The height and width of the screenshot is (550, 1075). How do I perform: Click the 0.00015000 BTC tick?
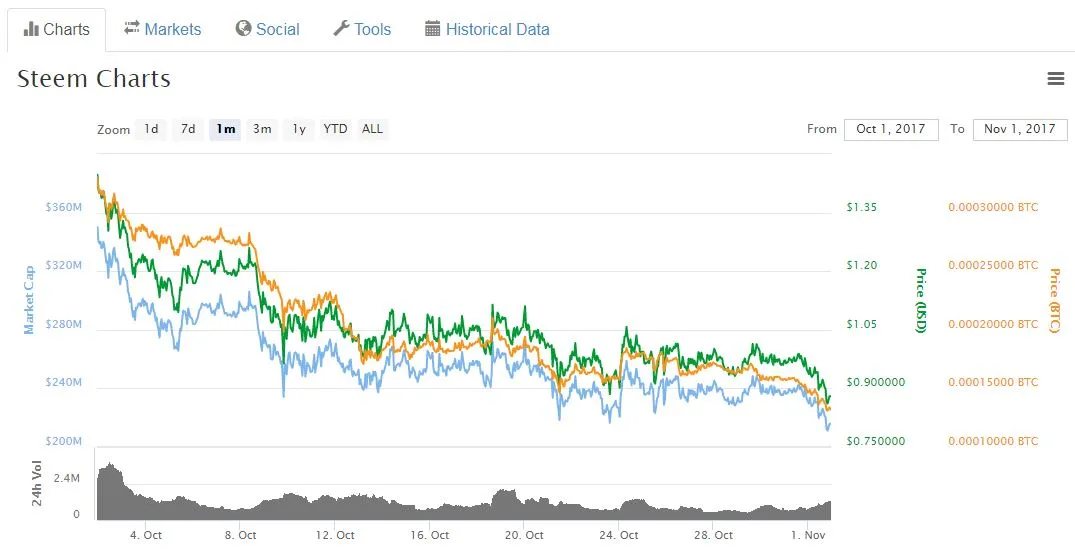993,382
